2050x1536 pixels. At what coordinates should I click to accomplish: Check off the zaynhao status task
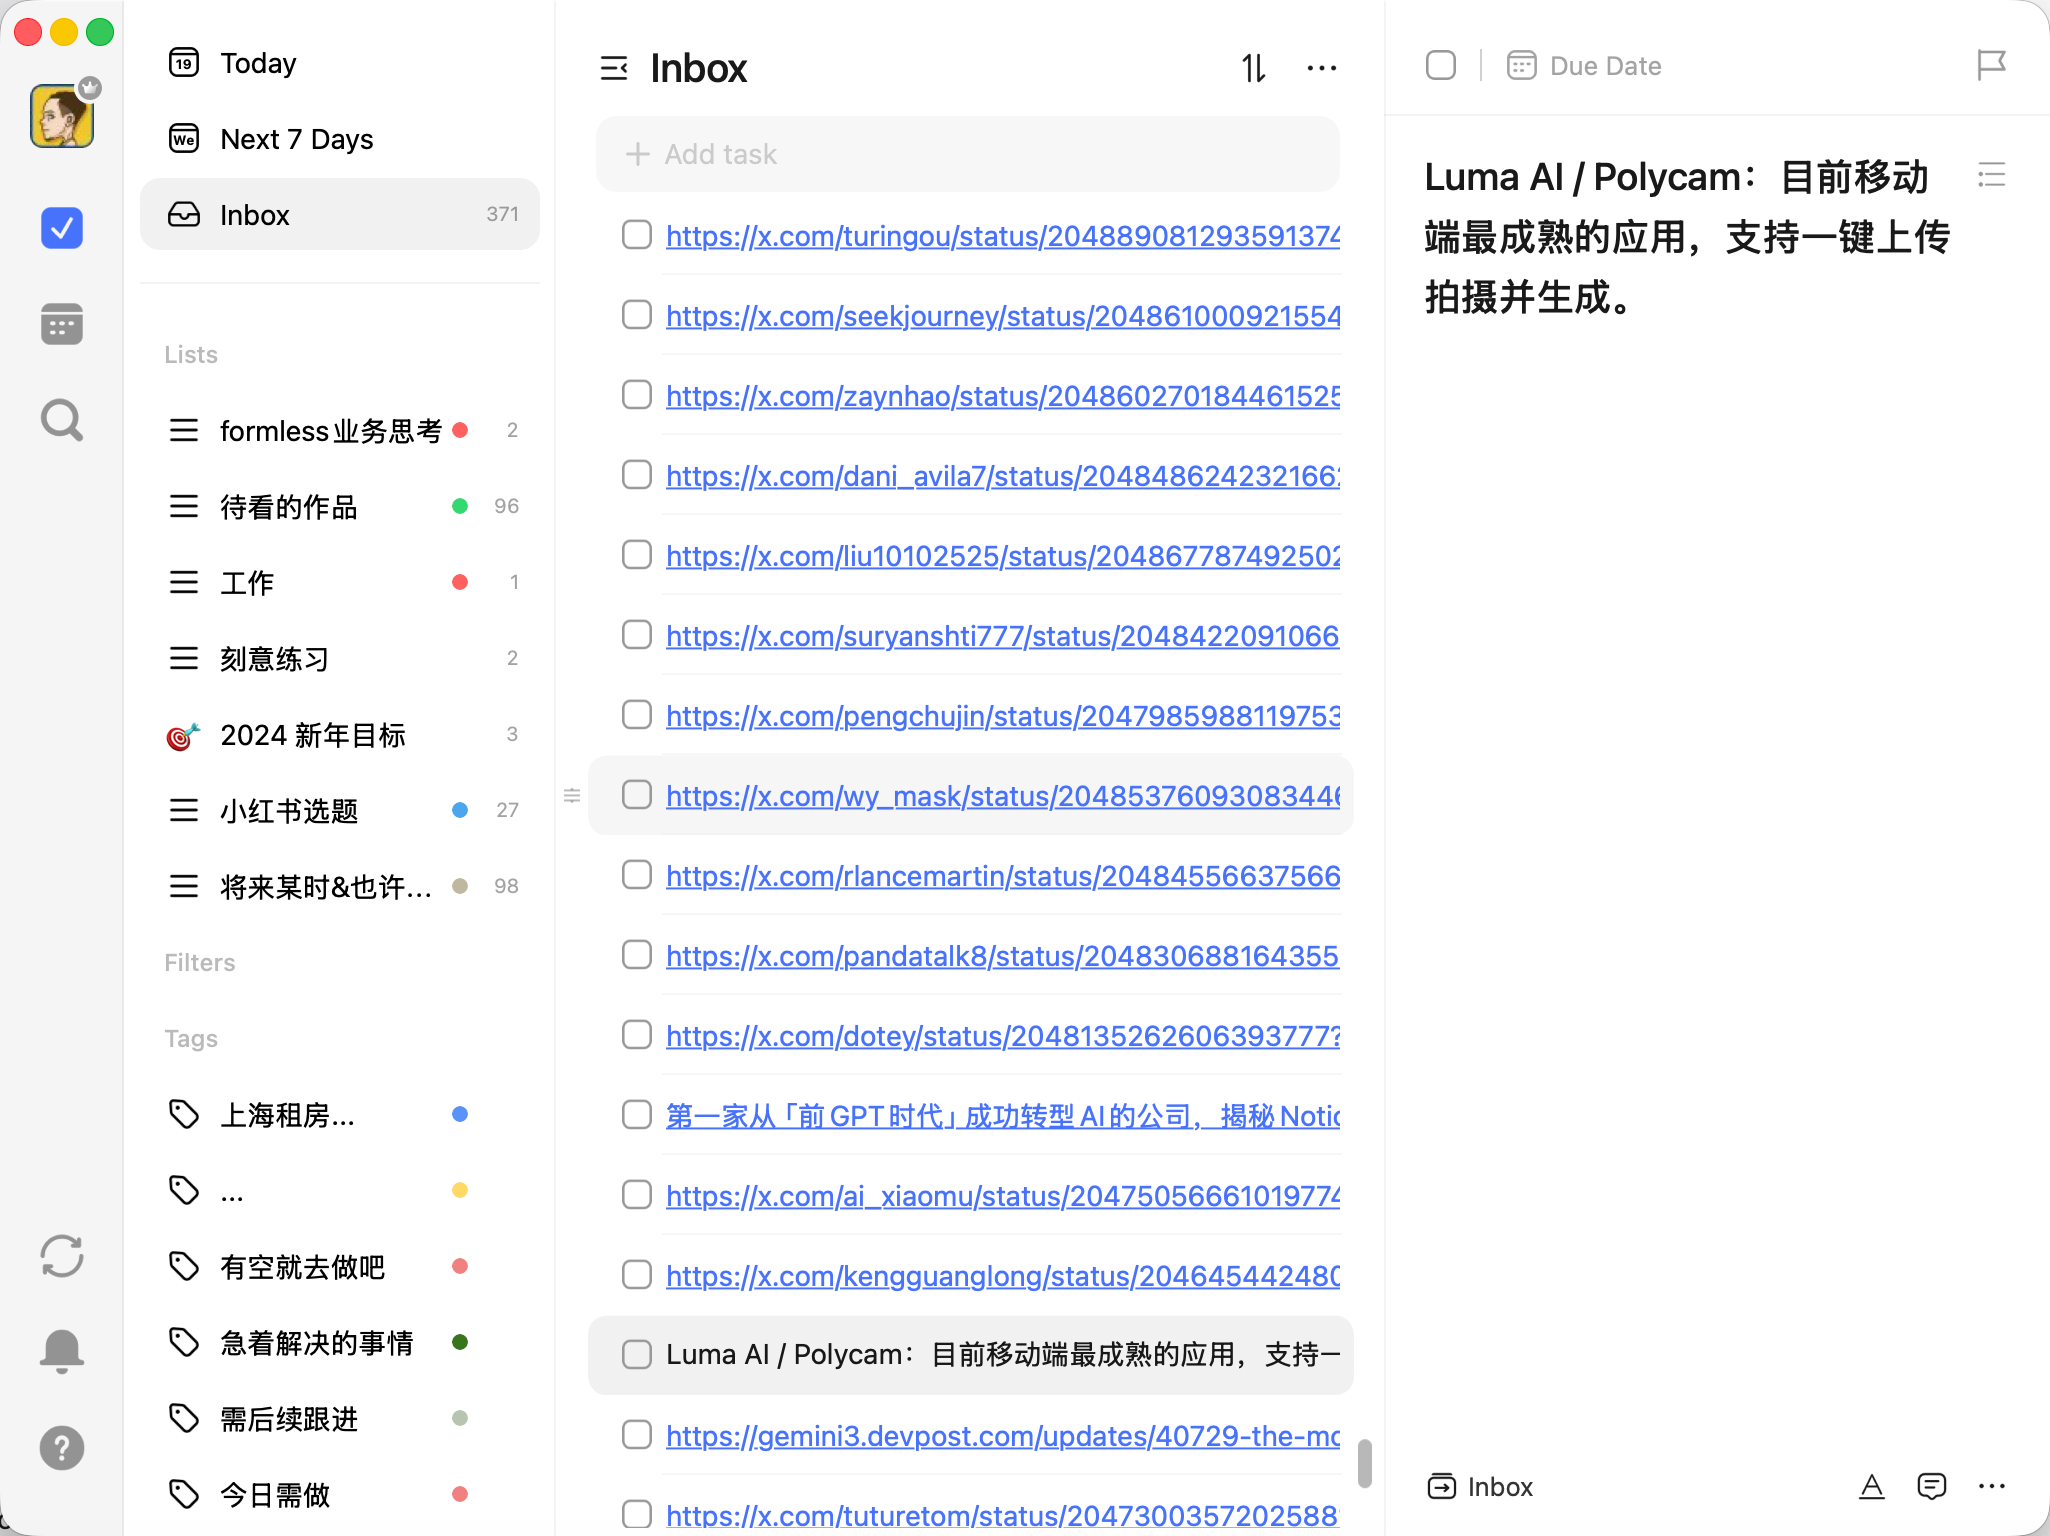coord(637,395)
